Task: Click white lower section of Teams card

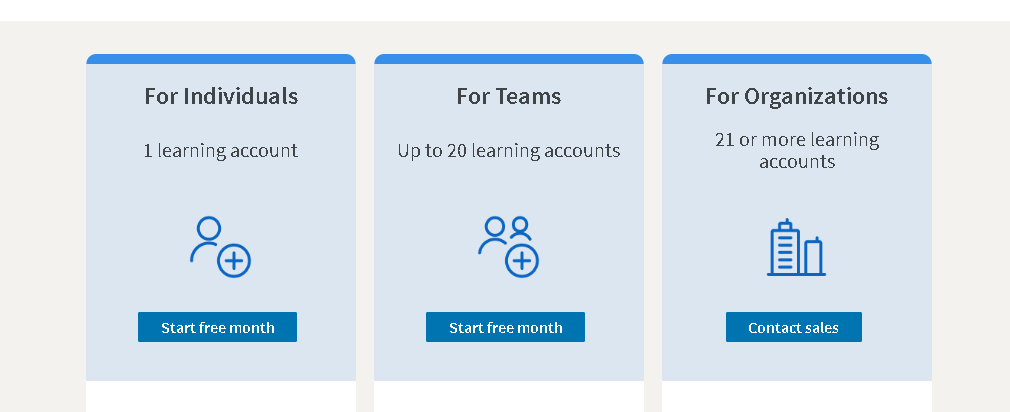Action: pos(509,397)
